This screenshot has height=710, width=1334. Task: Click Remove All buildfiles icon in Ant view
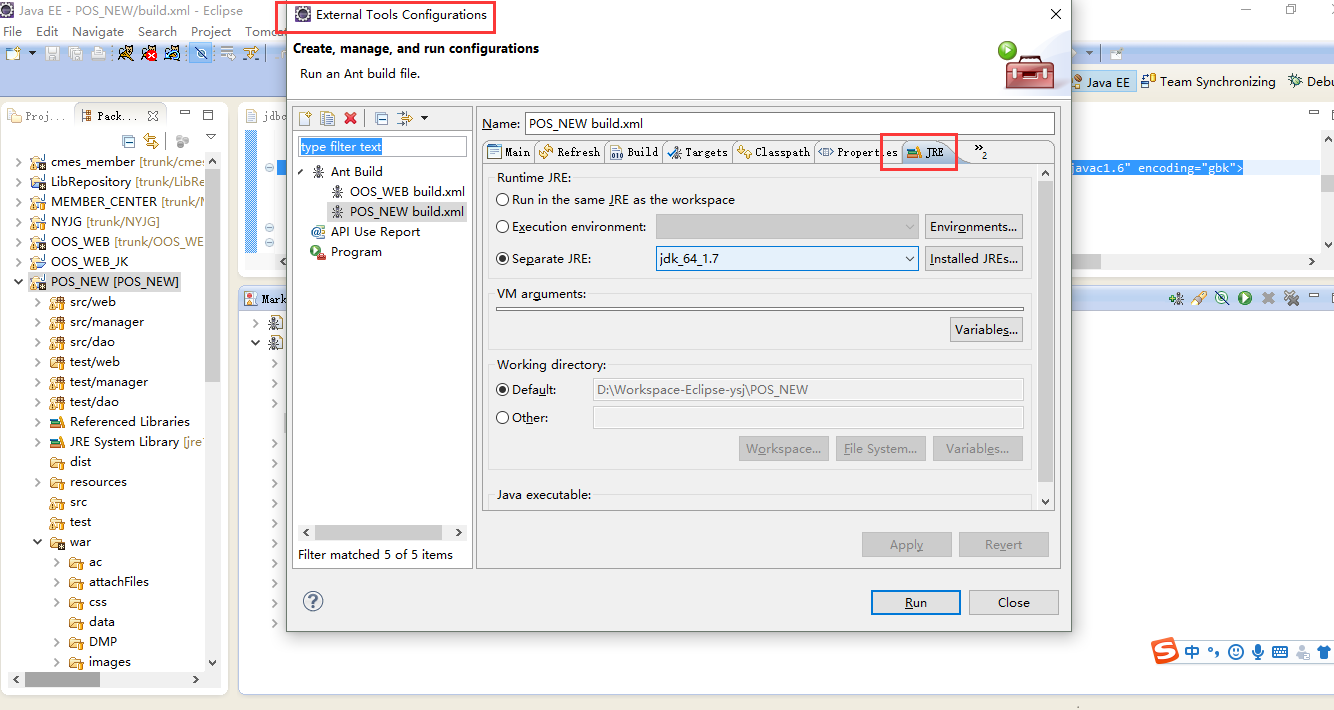[x=1291, y=298]
